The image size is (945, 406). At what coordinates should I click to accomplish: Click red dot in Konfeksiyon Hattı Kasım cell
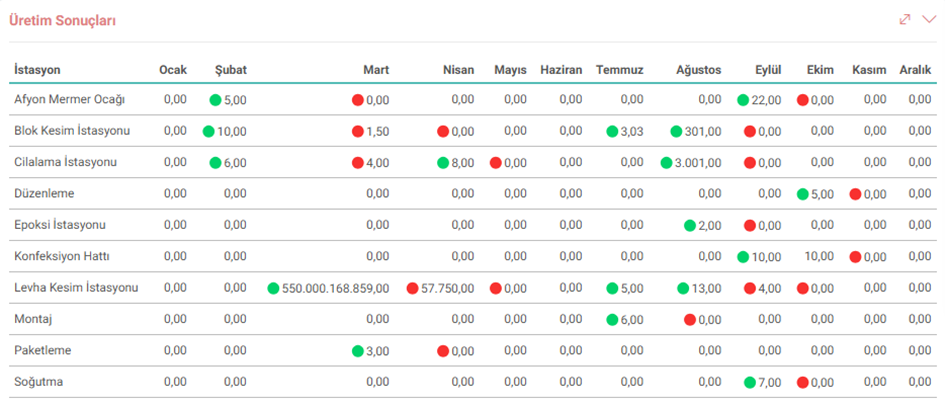click(855, 257)
